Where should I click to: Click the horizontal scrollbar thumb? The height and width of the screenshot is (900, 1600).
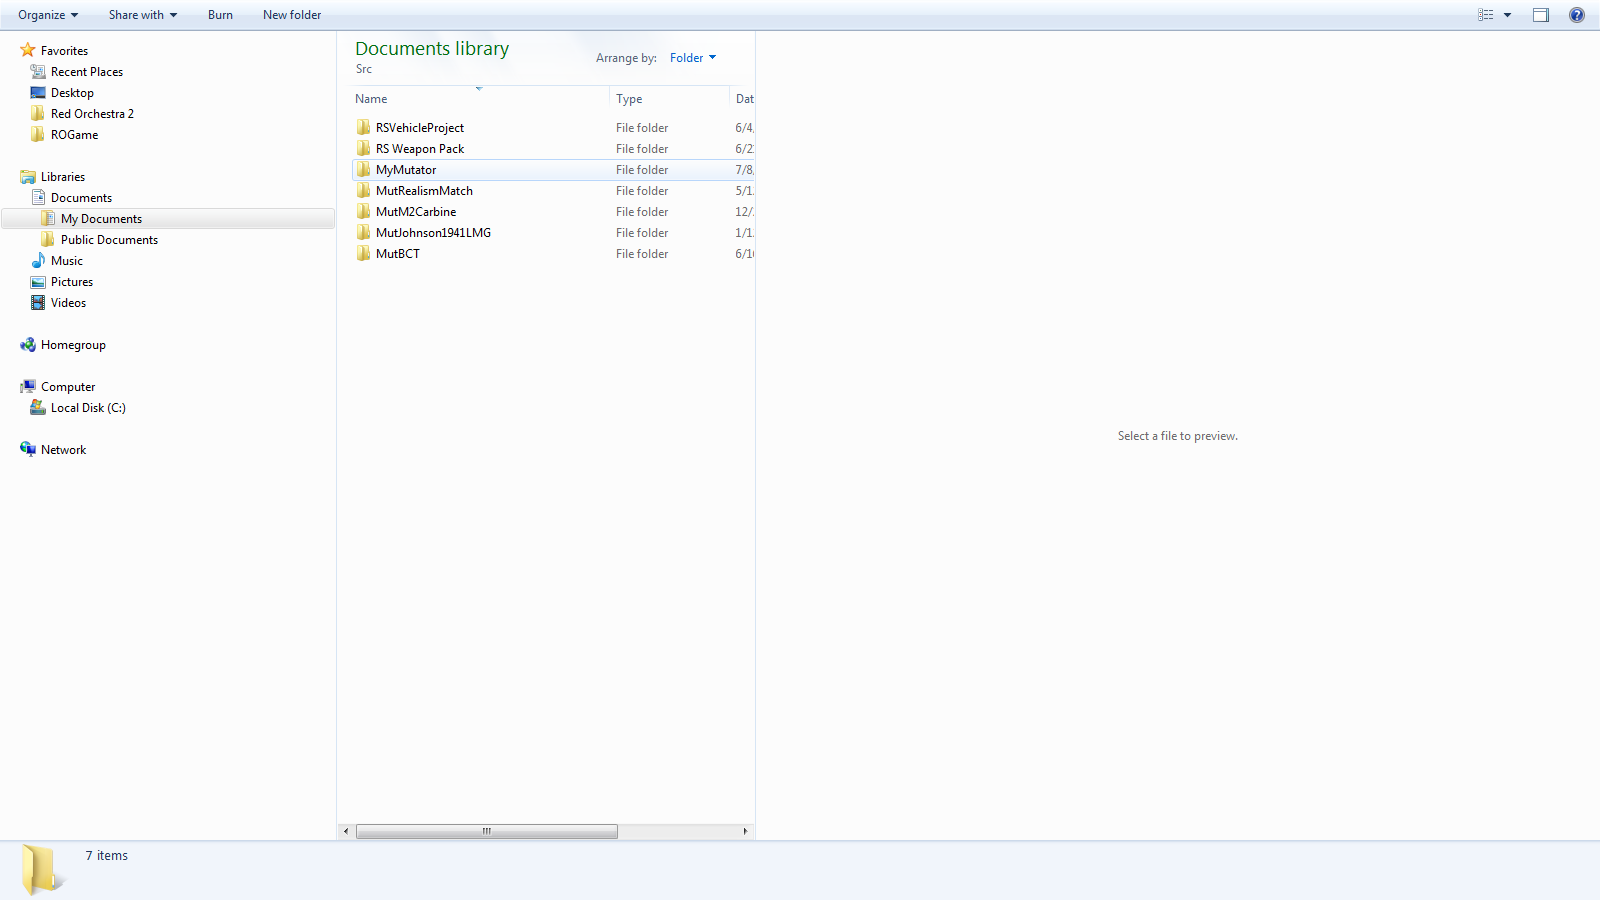(x=487, y=831)
